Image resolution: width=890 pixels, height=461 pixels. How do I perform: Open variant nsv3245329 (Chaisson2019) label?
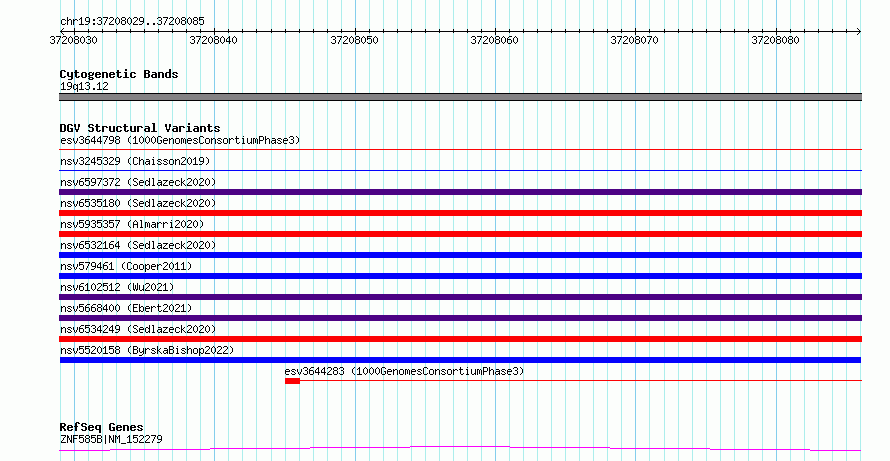(x=135, y=161)
